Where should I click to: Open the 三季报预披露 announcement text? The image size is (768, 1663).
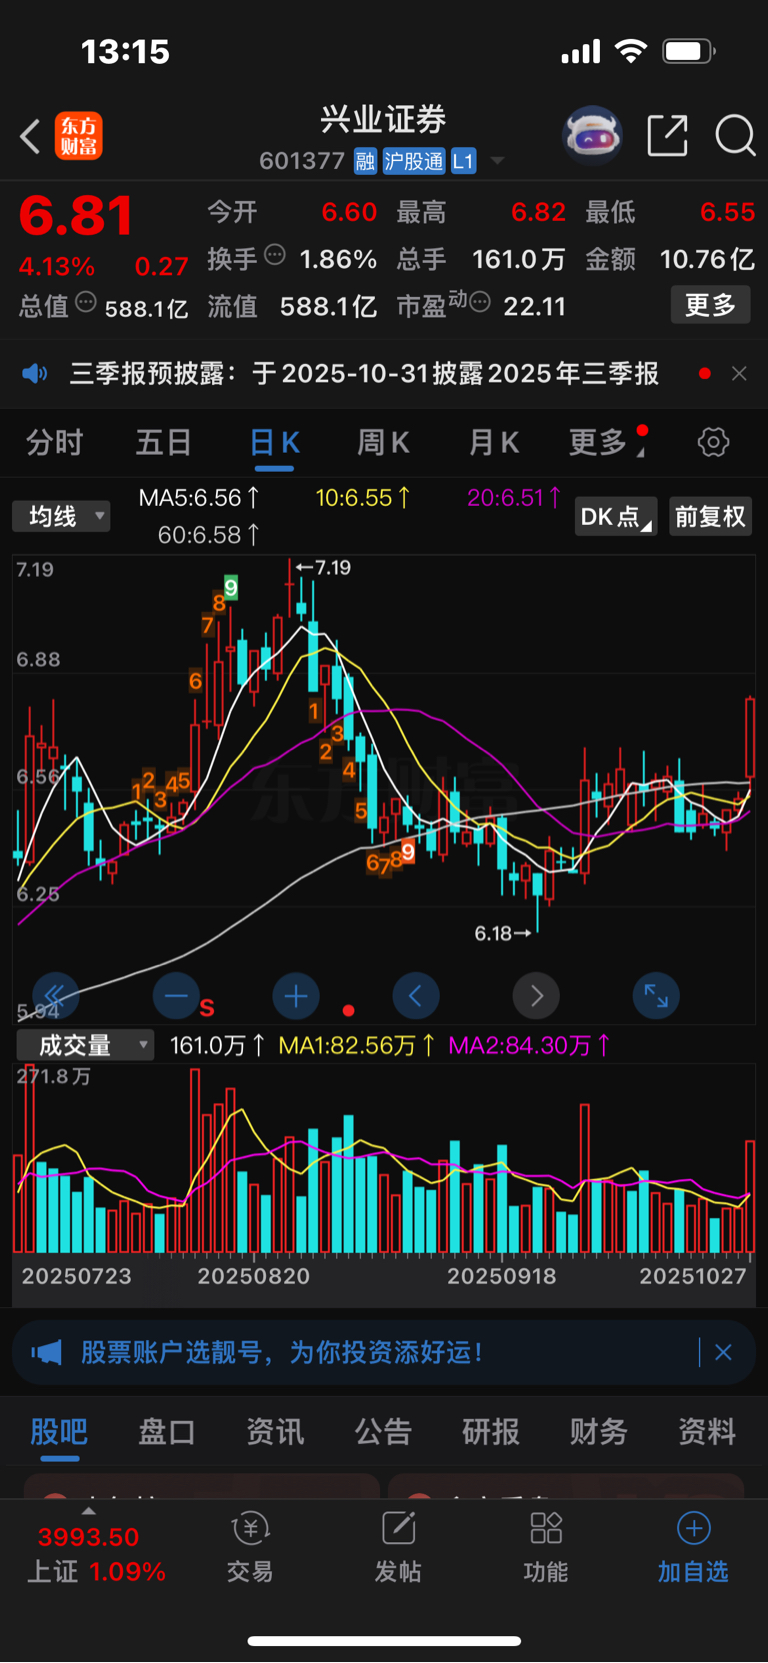pyautogui.click(x=364, y=374)
